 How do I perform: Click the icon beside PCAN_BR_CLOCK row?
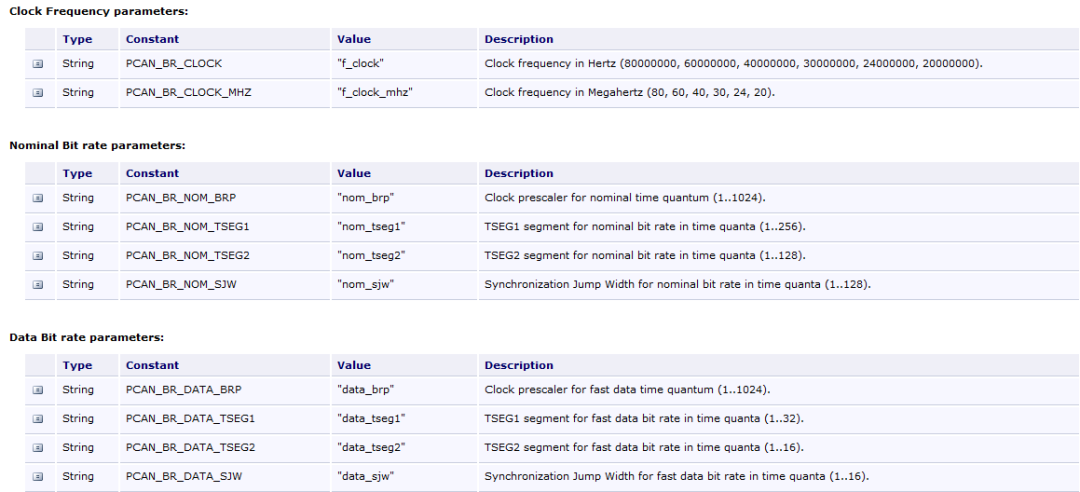[x=38, y=64]
